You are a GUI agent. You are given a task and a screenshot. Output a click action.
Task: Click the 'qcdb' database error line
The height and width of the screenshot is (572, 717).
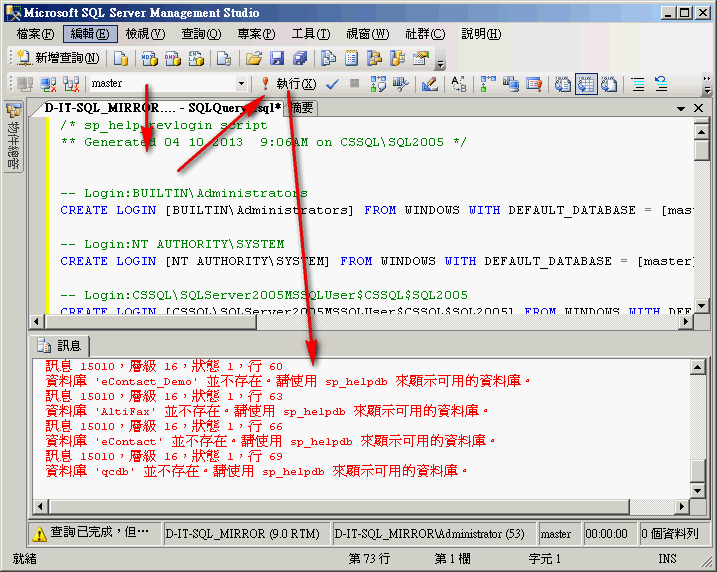pyautogui.click(x=257, y=471)
